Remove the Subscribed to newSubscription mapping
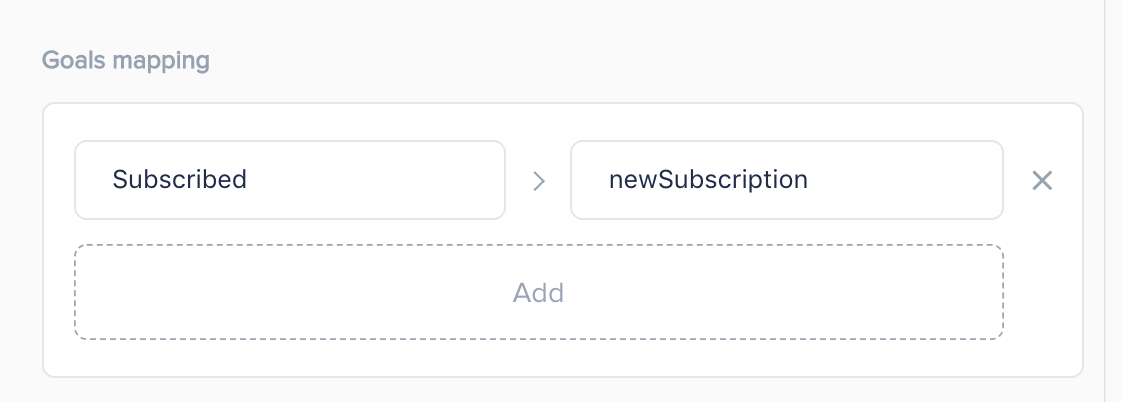Viewport: 1122px width, 402px height. 1042,181
